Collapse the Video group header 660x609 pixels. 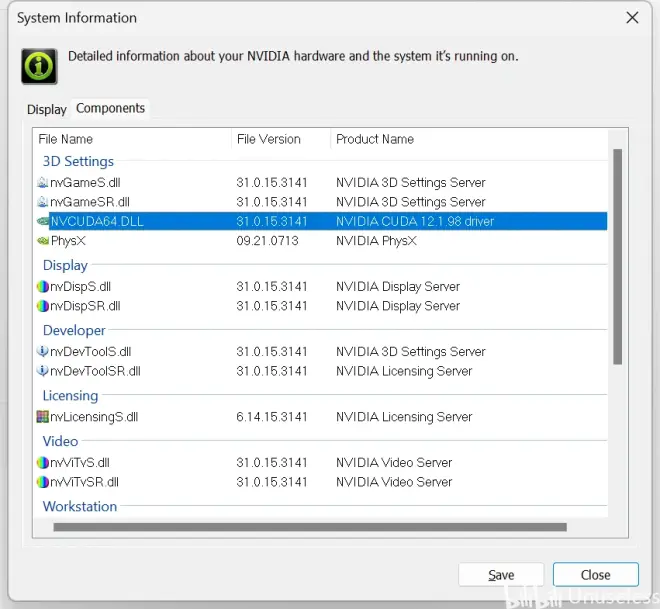pyautogui.click(x=60, y=441)
